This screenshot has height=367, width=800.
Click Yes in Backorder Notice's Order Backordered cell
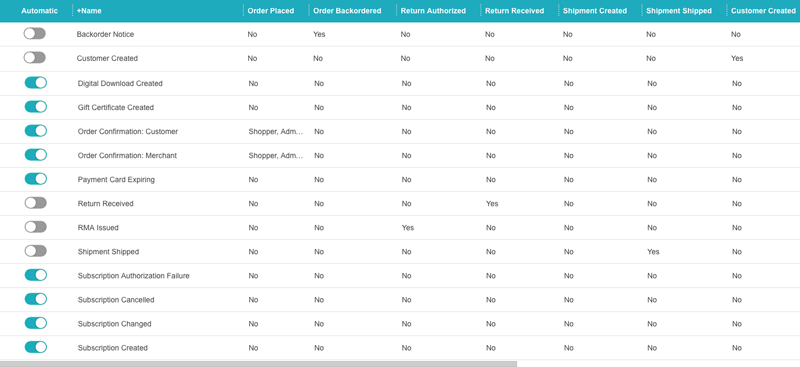(319, 34)
